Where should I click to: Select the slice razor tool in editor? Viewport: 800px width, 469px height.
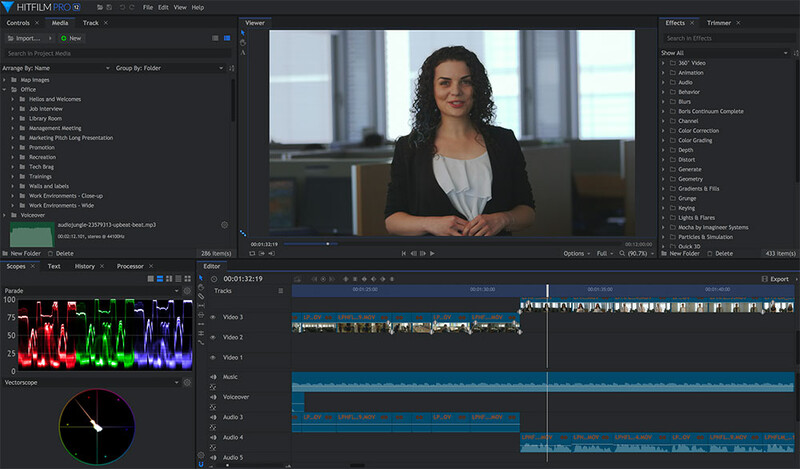201,297
